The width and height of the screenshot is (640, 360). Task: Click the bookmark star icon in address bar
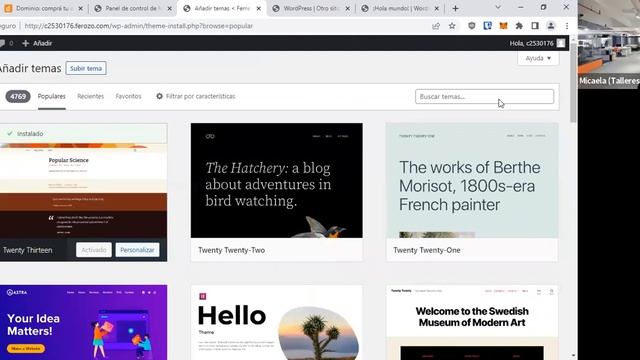point(452,26)
